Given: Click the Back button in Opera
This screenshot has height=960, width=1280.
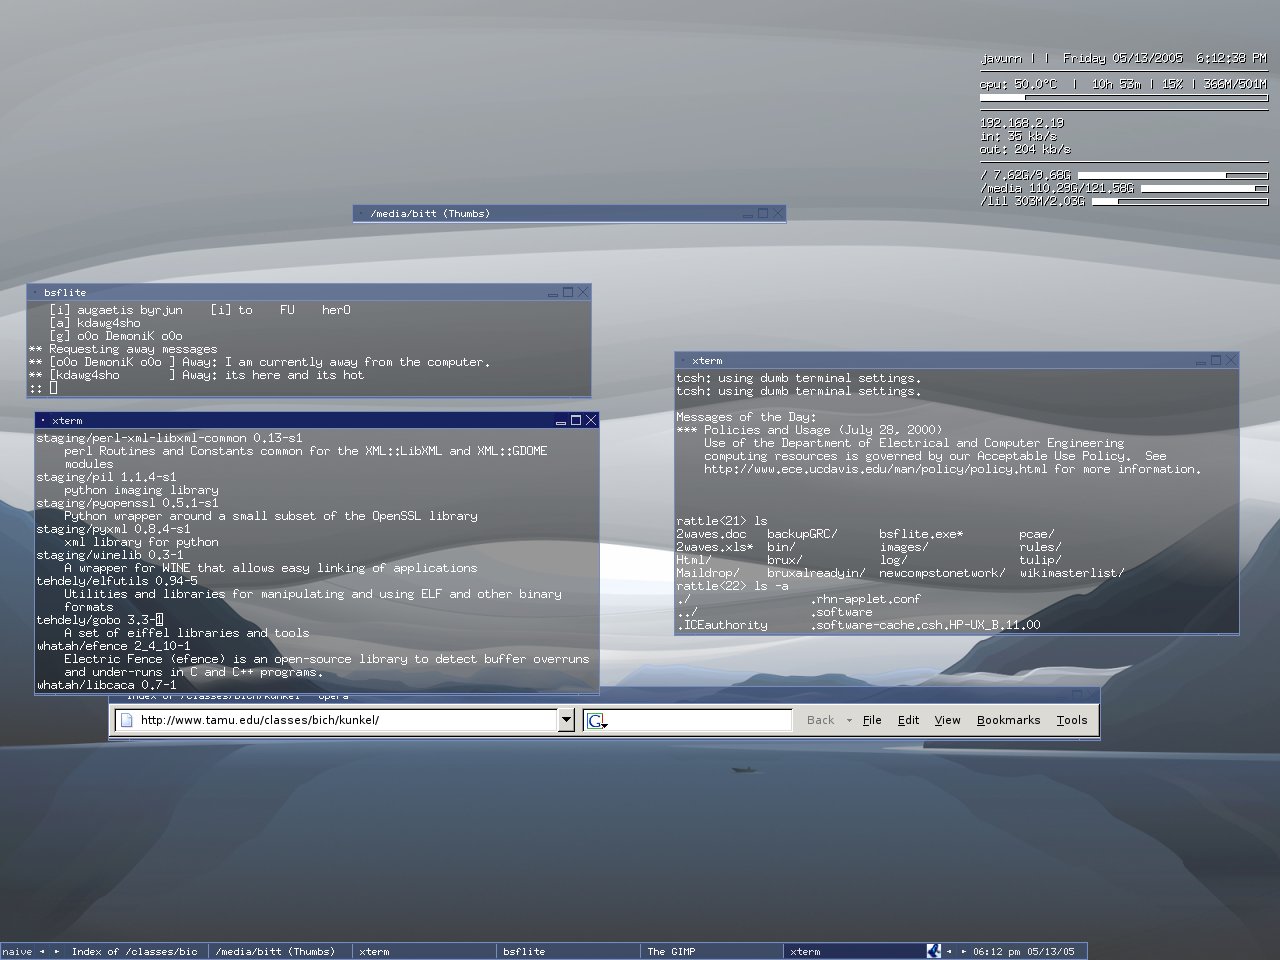Looking at the screenshot, I should [x=820, y=720].
